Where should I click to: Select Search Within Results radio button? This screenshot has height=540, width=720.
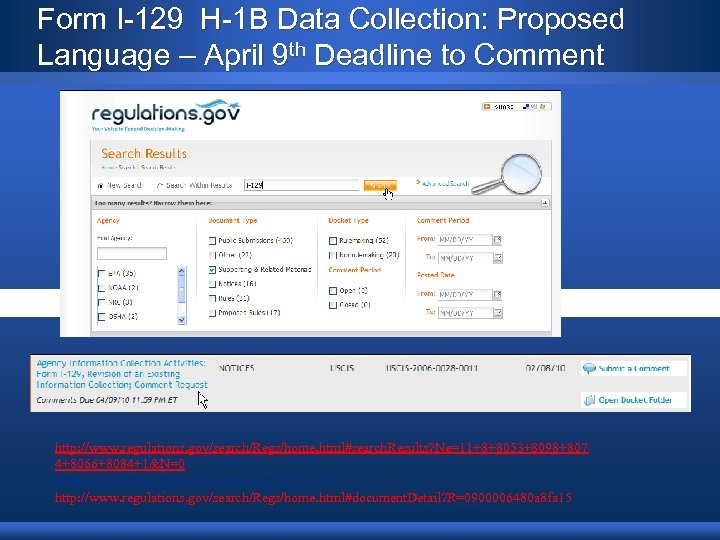tap(160, 186)
